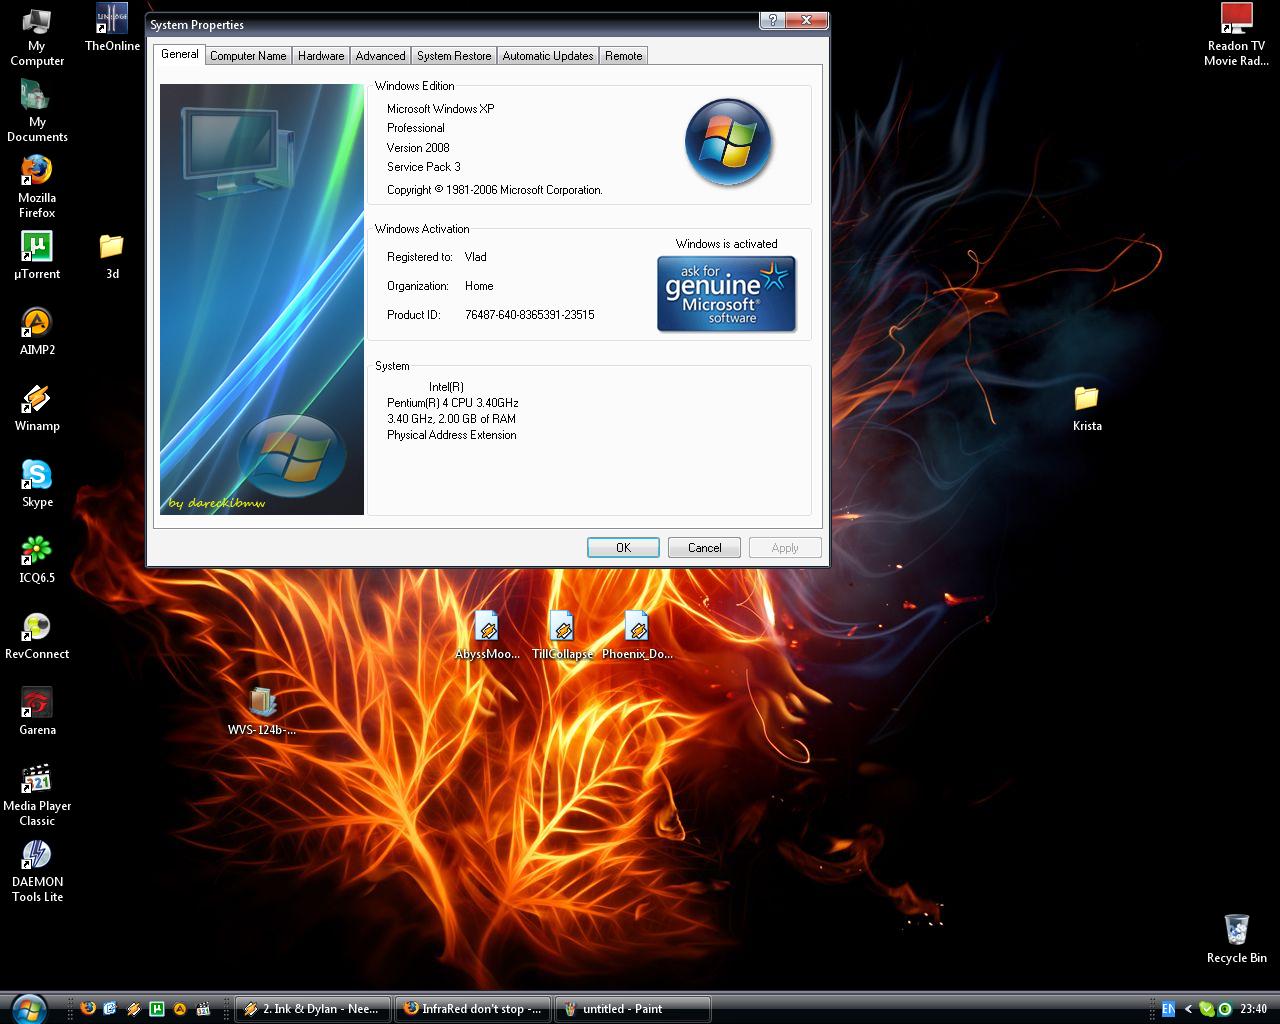The width and height of the screenshot is (1280, 1024).
Task: Click Show Desktop quick launch icon
Action: 110,1008
